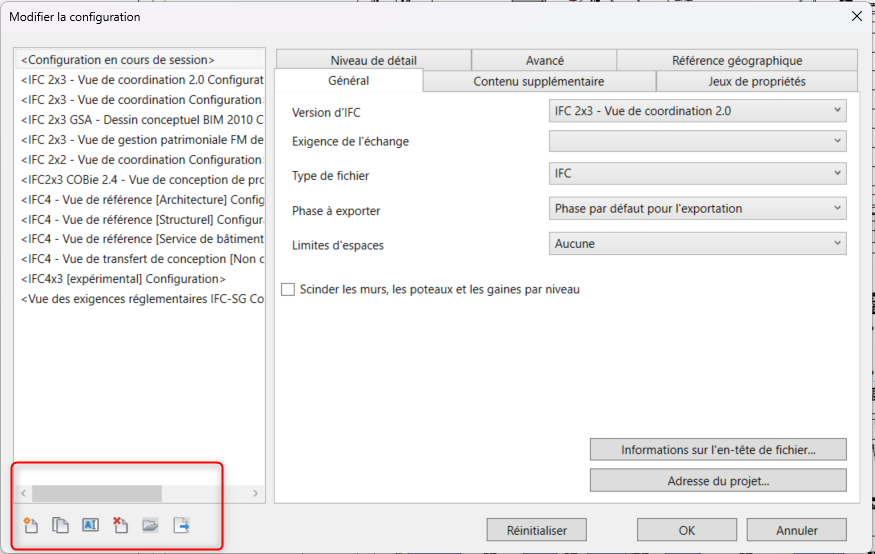
Task: Click 'Informations sur l'en-tête de fichier...' button
Action: pos(718,450)
